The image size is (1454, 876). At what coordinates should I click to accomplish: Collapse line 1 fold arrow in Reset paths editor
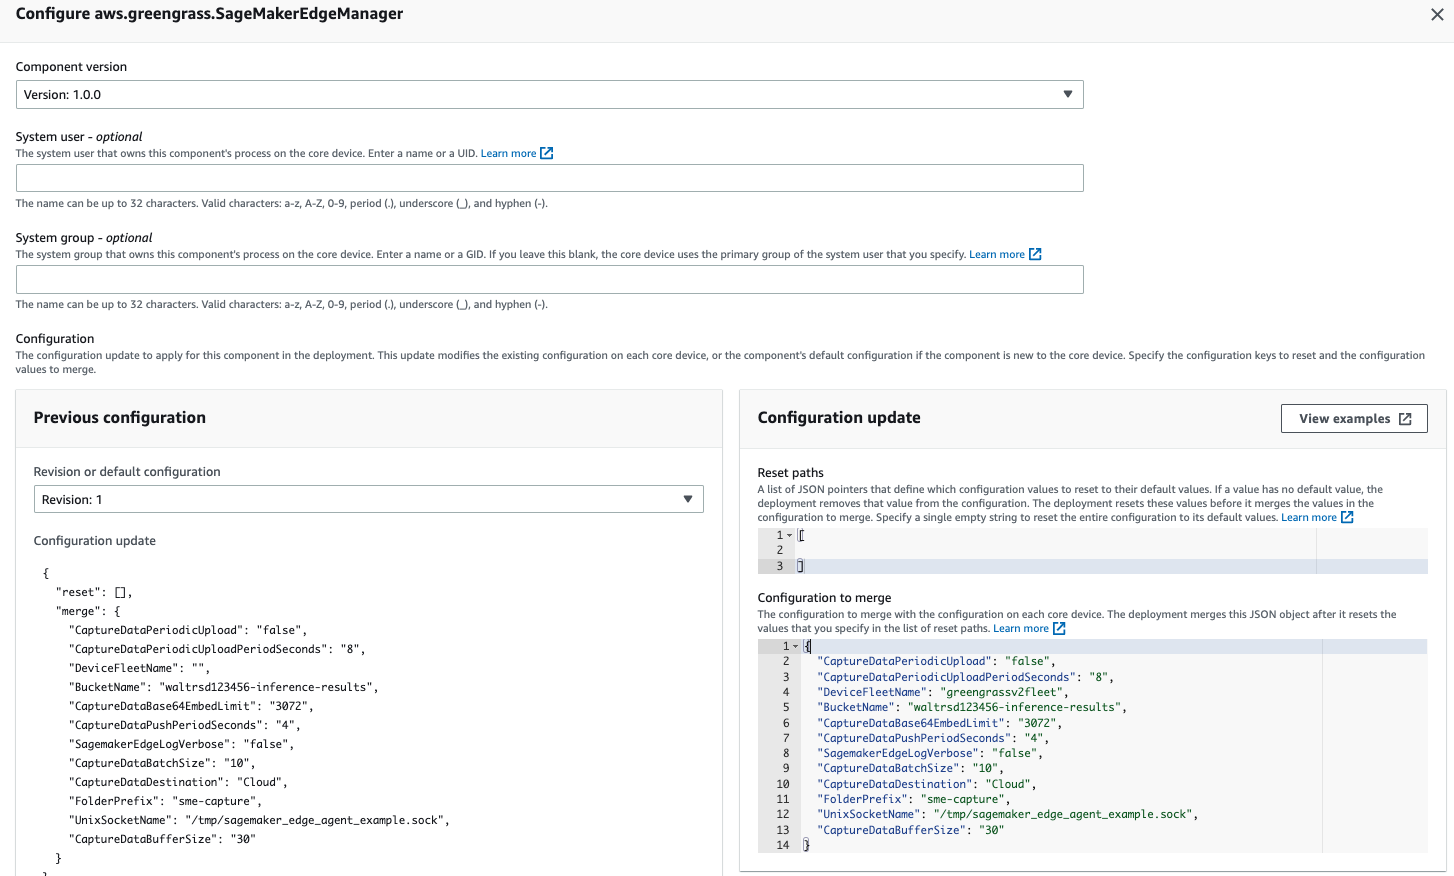pos(790,535)
